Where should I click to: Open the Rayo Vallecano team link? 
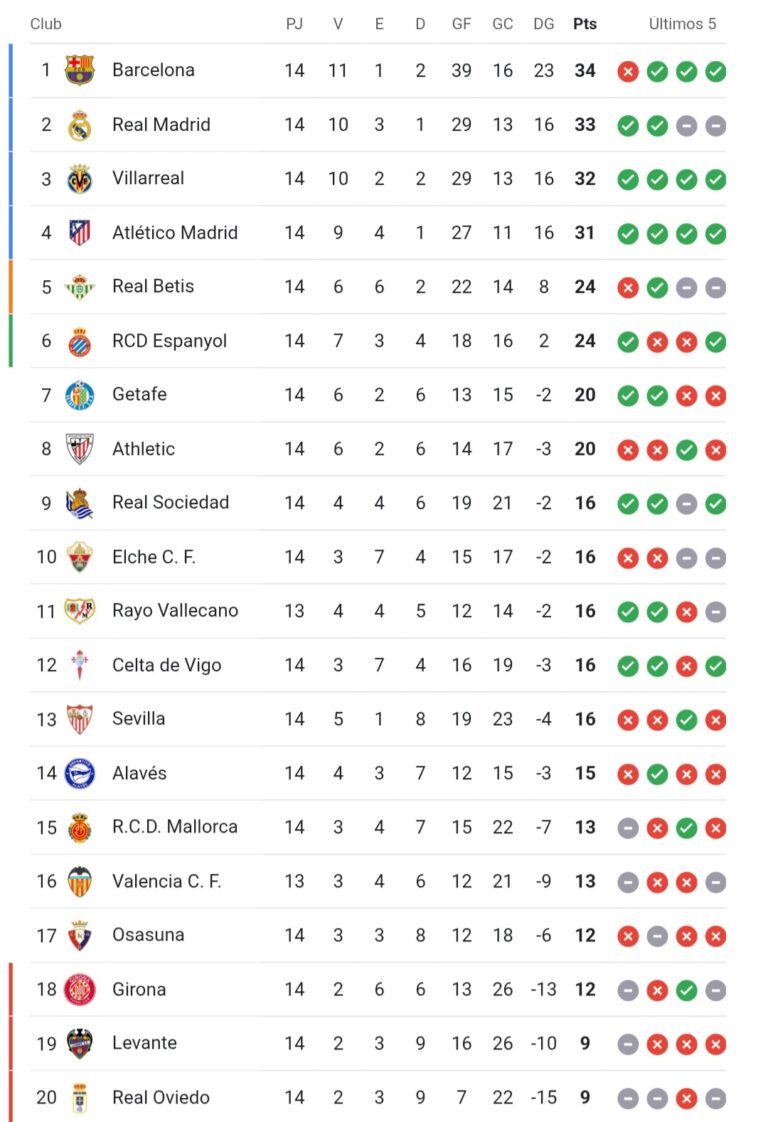click(x=175, y=610)
